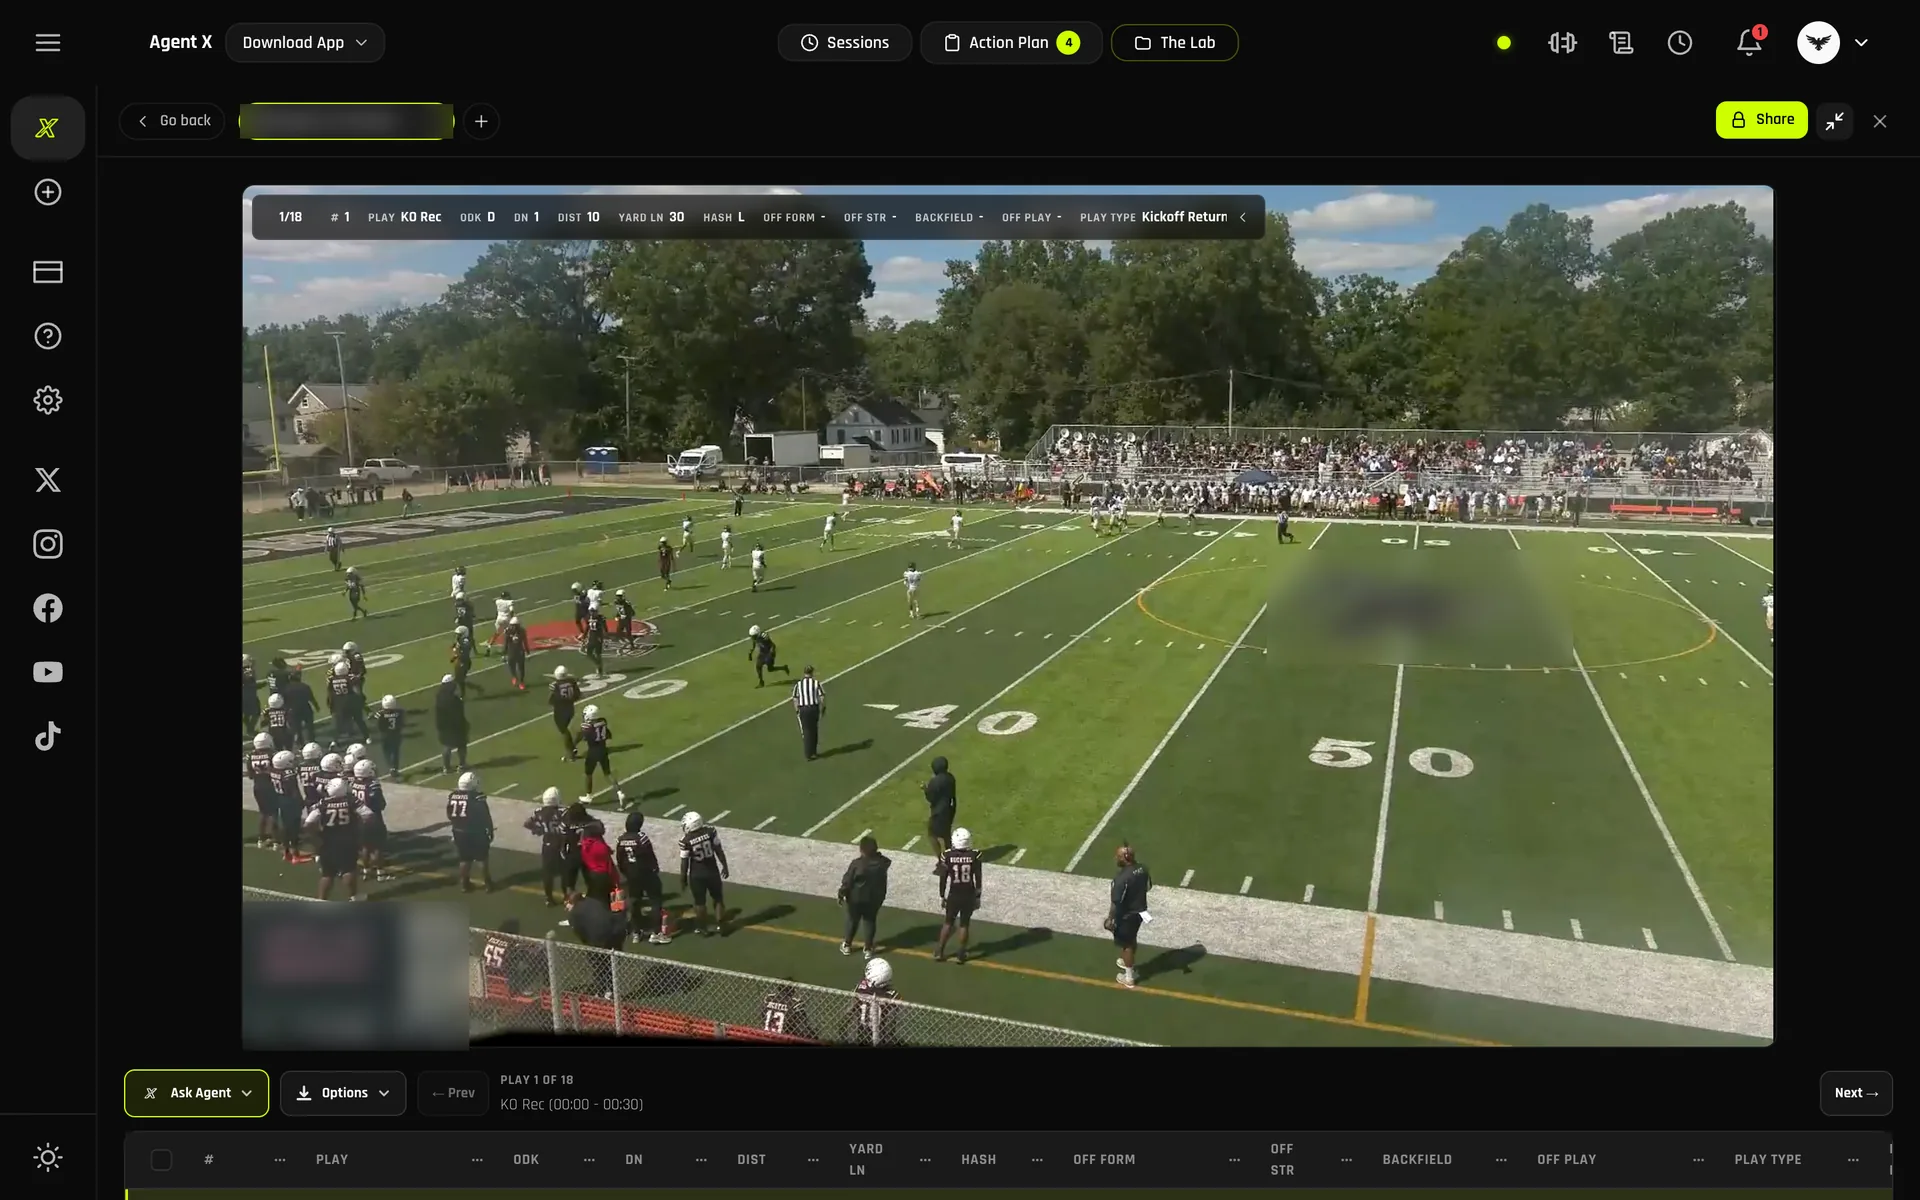
Task: Open the YouTube sidebar icon
Action: (x=48, y=672)
